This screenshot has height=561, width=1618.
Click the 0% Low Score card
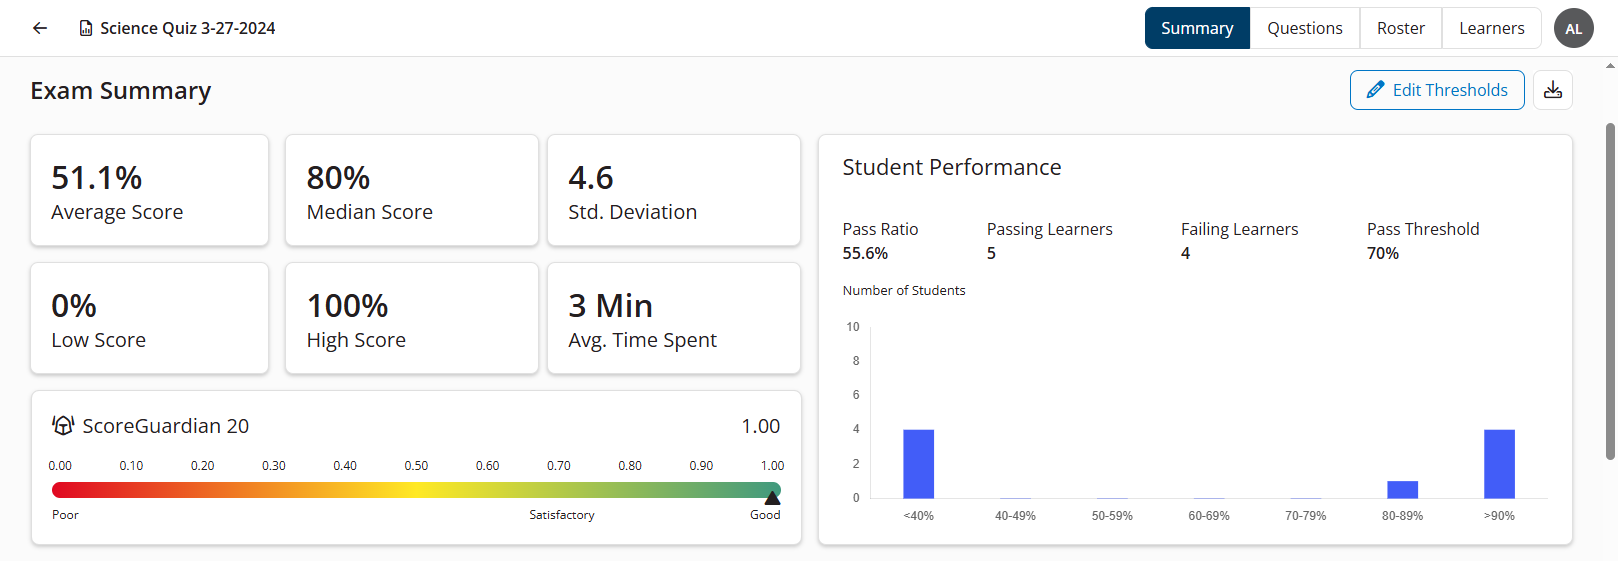[x=150, y=318]
